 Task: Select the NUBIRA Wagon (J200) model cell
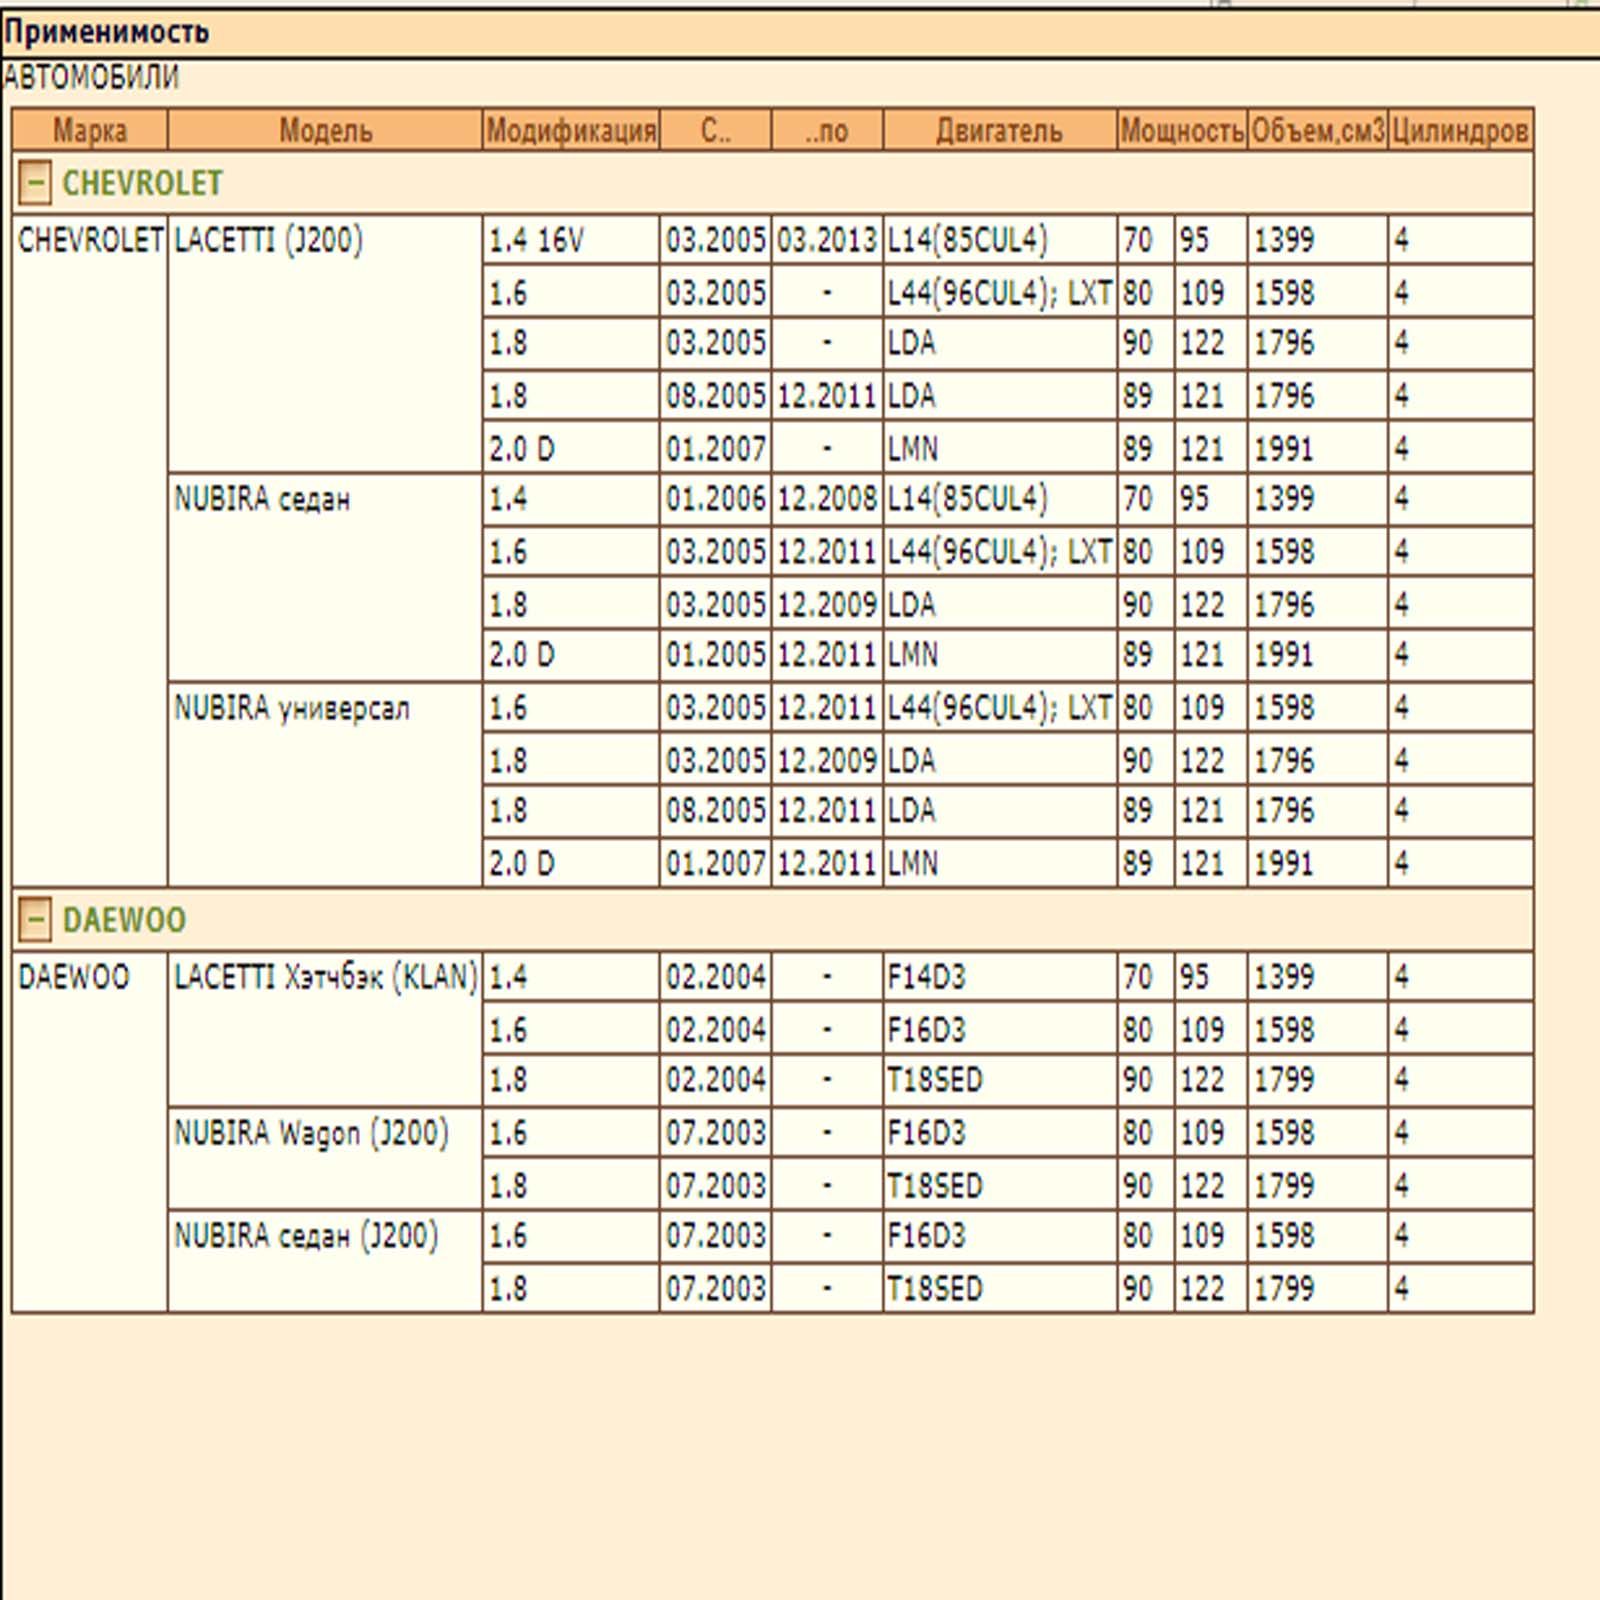coord(325,1157)
